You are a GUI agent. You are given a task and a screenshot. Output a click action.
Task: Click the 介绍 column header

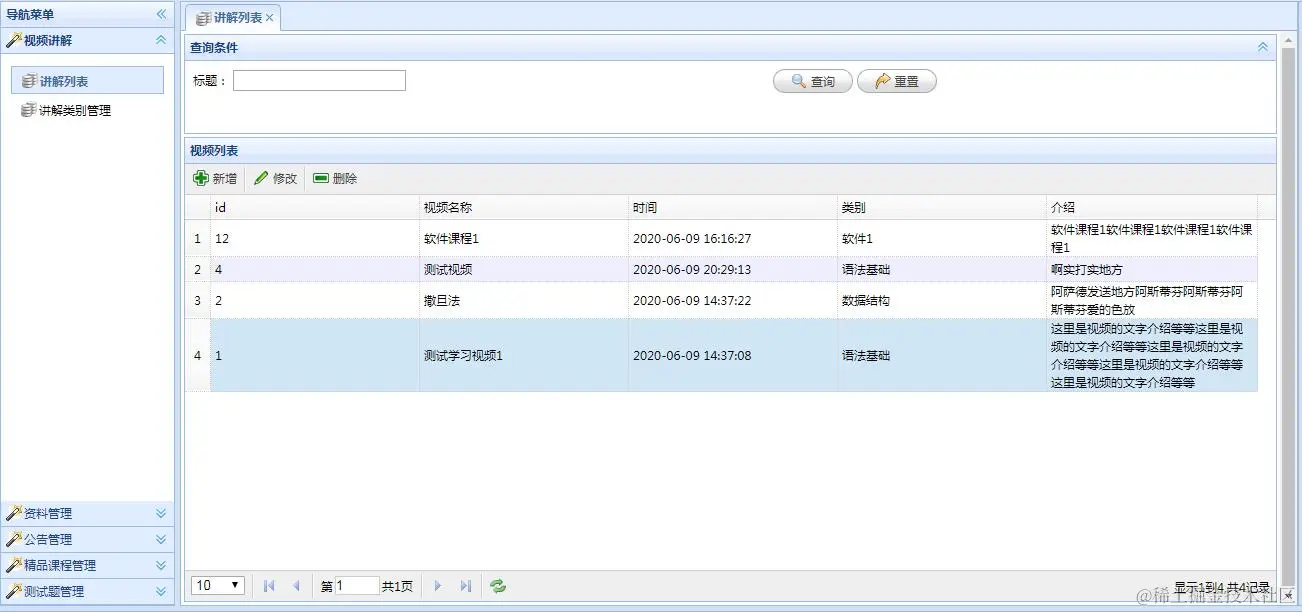point(1152,207)
